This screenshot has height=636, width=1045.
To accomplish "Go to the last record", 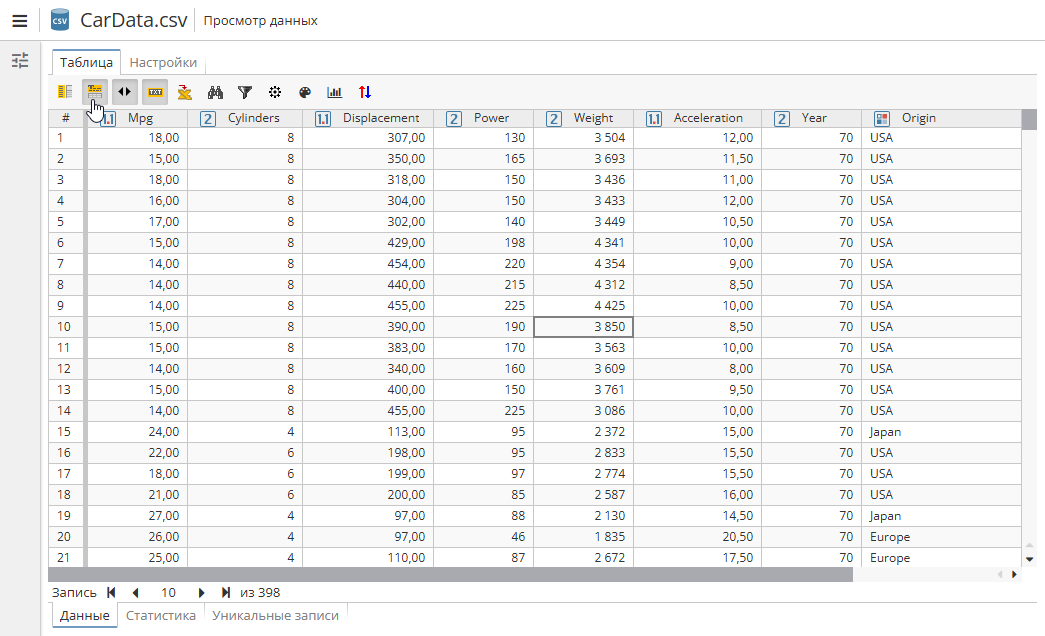I will [x=226, y=592].
